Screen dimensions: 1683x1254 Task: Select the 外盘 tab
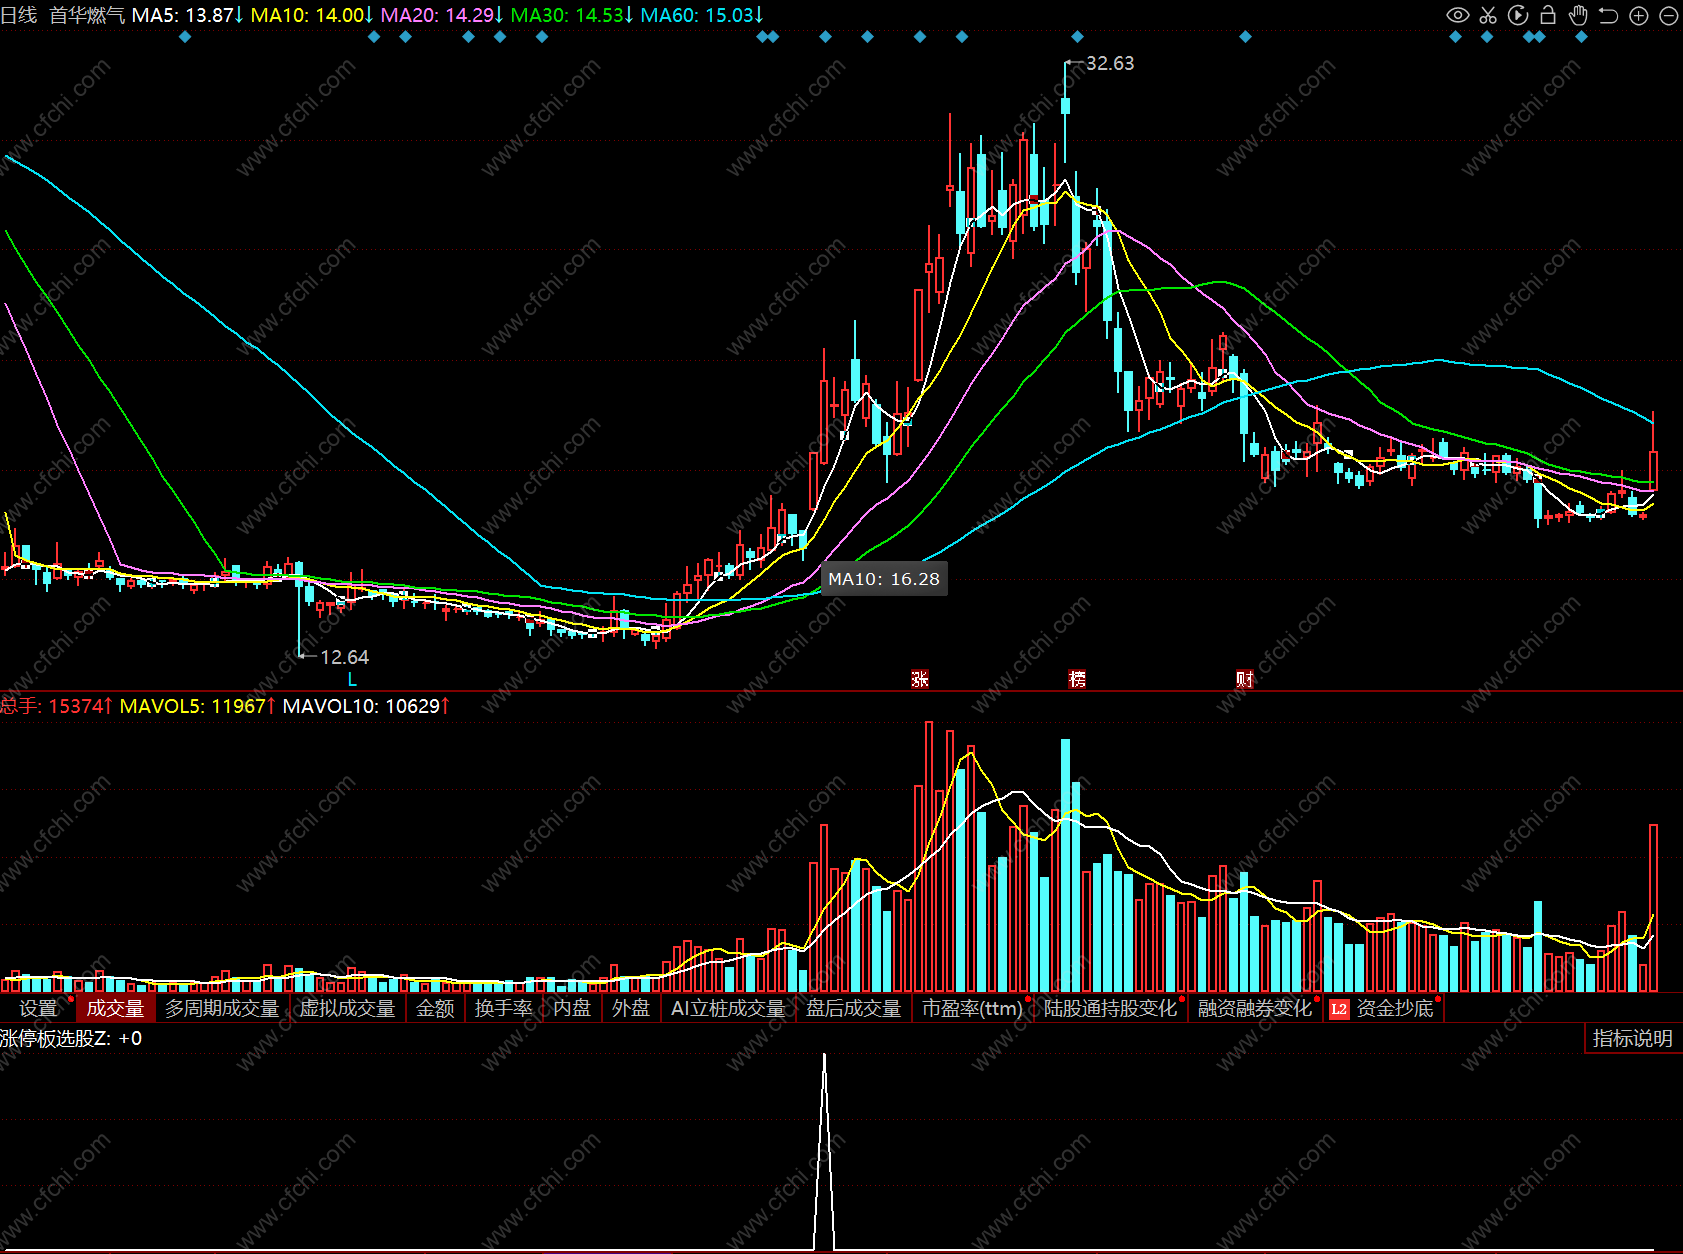pyautogui.click(x=631, y=1008)
